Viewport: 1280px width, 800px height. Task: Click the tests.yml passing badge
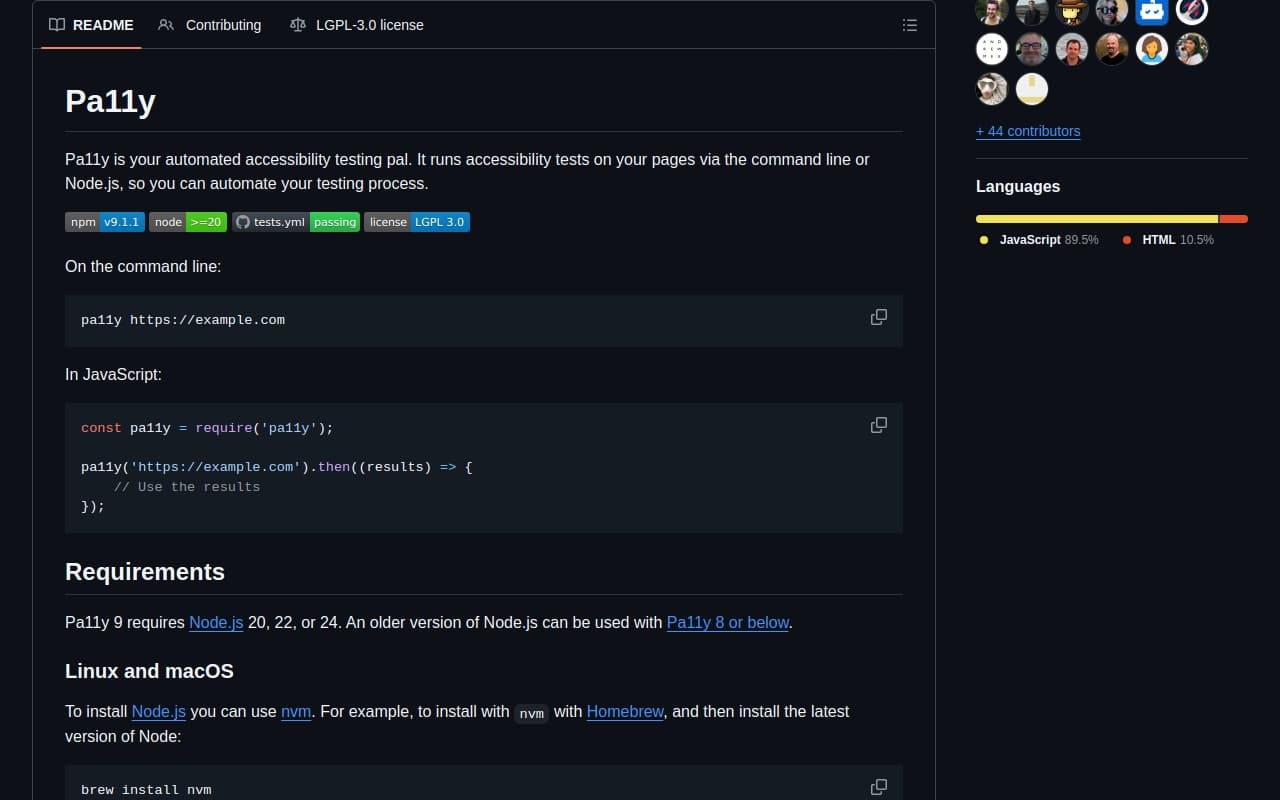pos(297,221)
